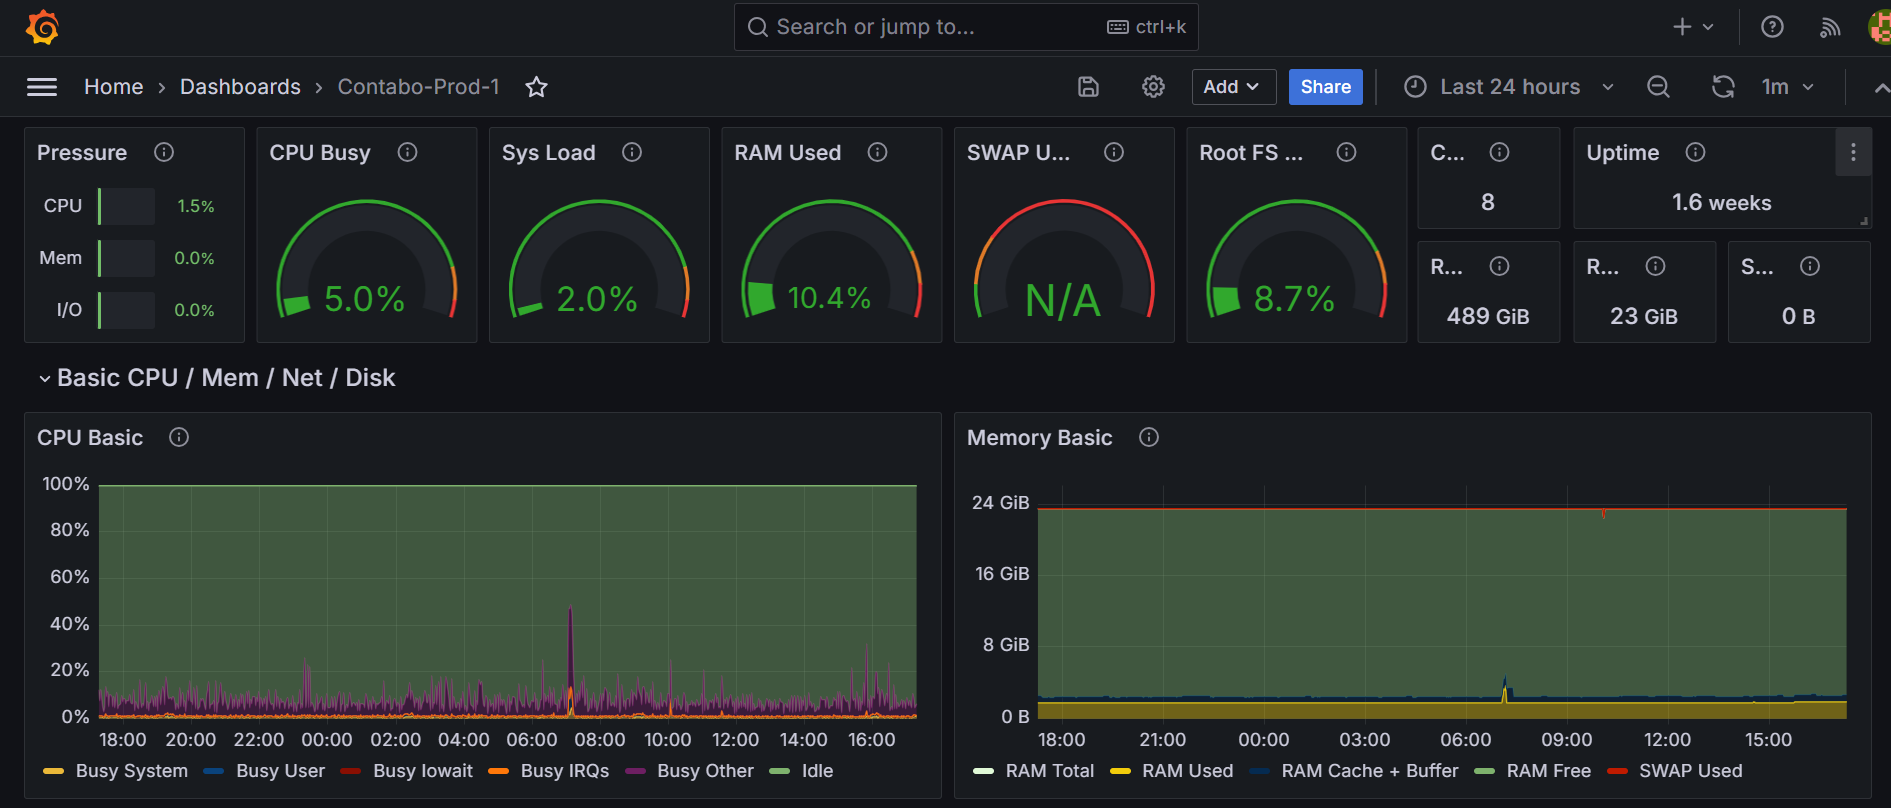This screenshot has height=808, width=1891.
Task: Toggle SWAP Used series visibility
Action: (1690, 771)
